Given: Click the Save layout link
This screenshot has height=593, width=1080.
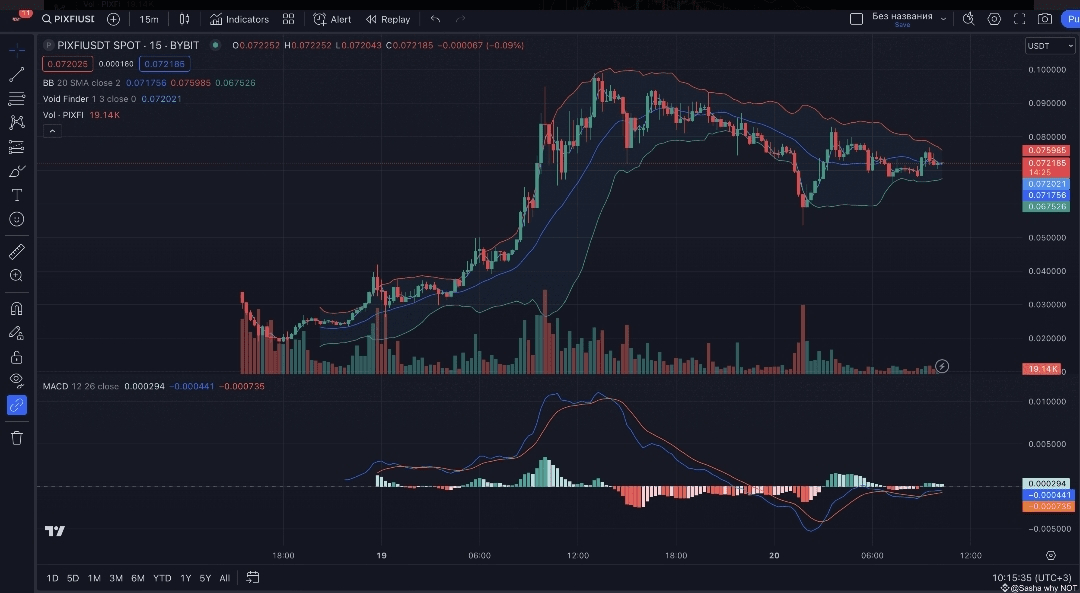Looking at the screenshot, I should [902, 25].
